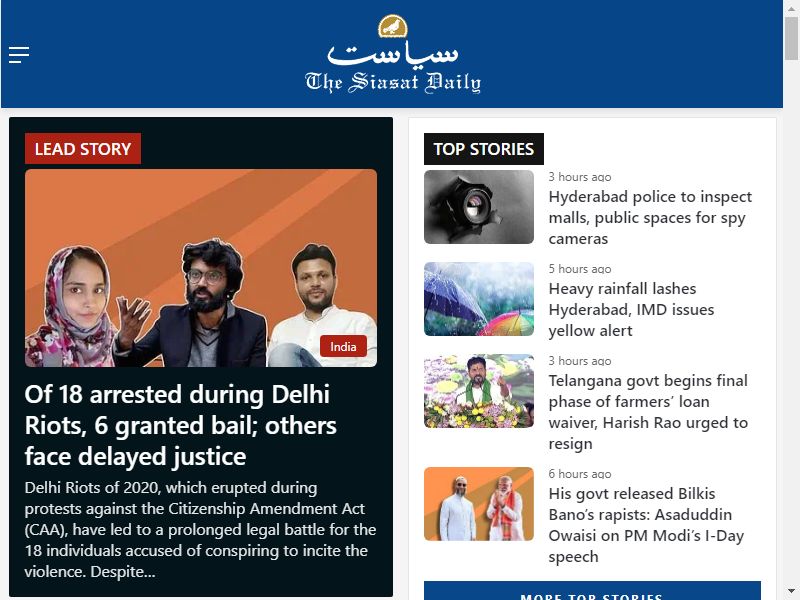Click the TOP STORIES heading

tap(484, 148)
